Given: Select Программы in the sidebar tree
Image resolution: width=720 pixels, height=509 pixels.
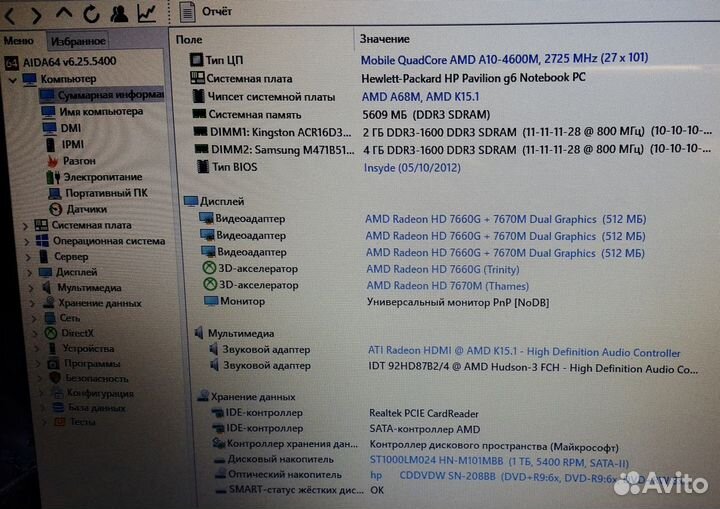Looking at the screenshot, I should (x=84, y=364).
